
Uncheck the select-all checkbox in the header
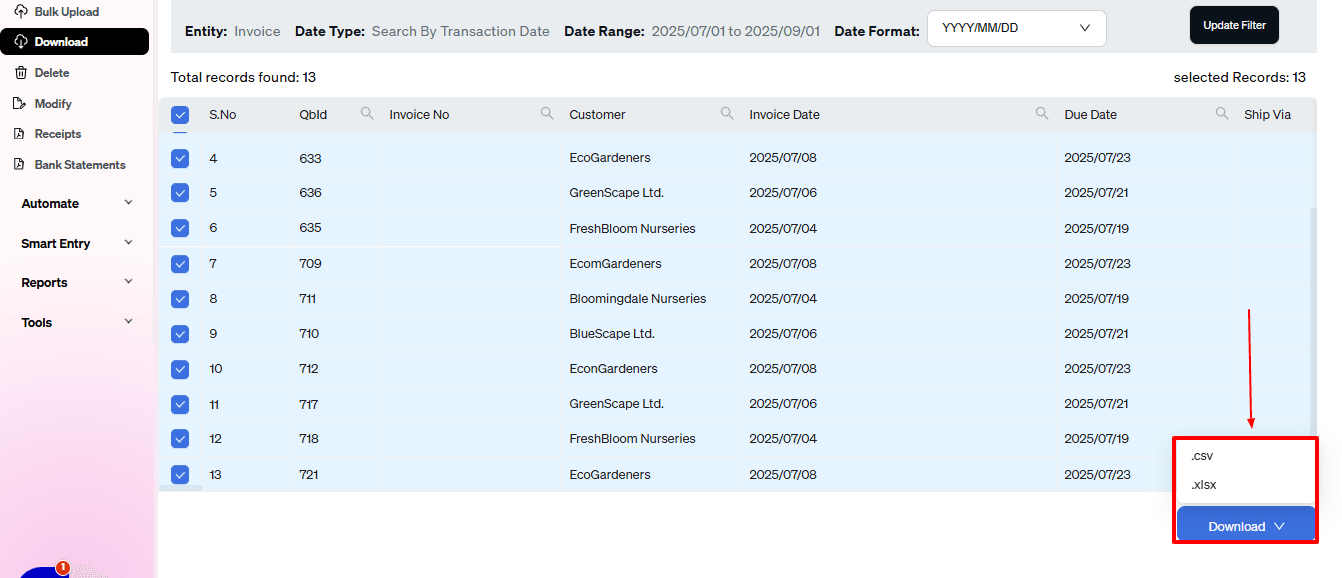coord(180,113)
